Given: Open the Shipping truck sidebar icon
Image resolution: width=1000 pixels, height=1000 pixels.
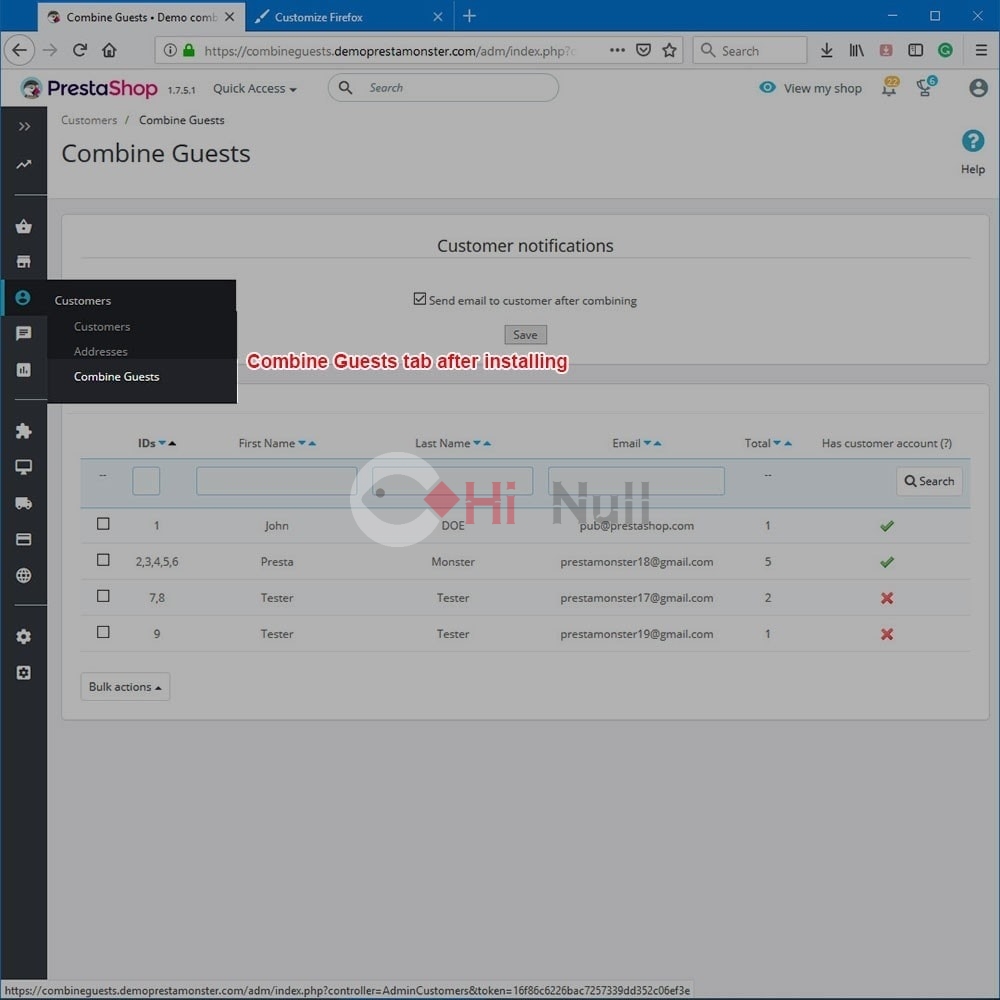Looking at the screenshot, I should click(x=24, y=503).
